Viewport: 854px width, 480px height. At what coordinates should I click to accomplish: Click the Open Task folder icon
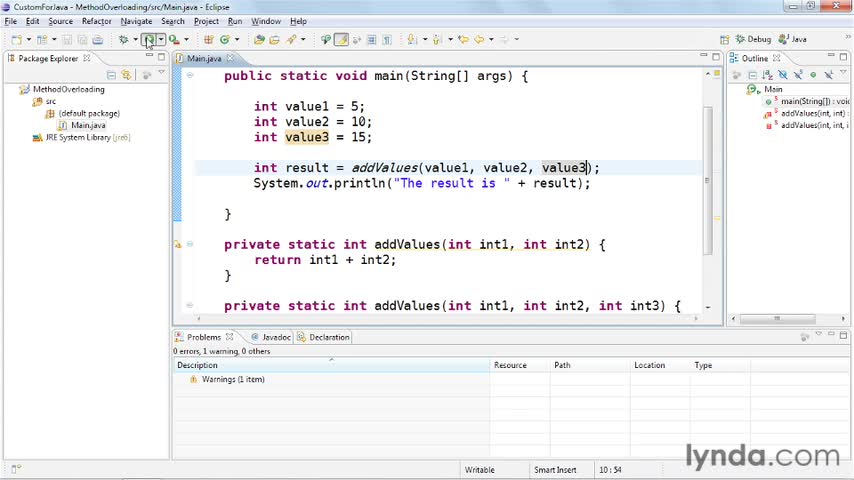274,39
